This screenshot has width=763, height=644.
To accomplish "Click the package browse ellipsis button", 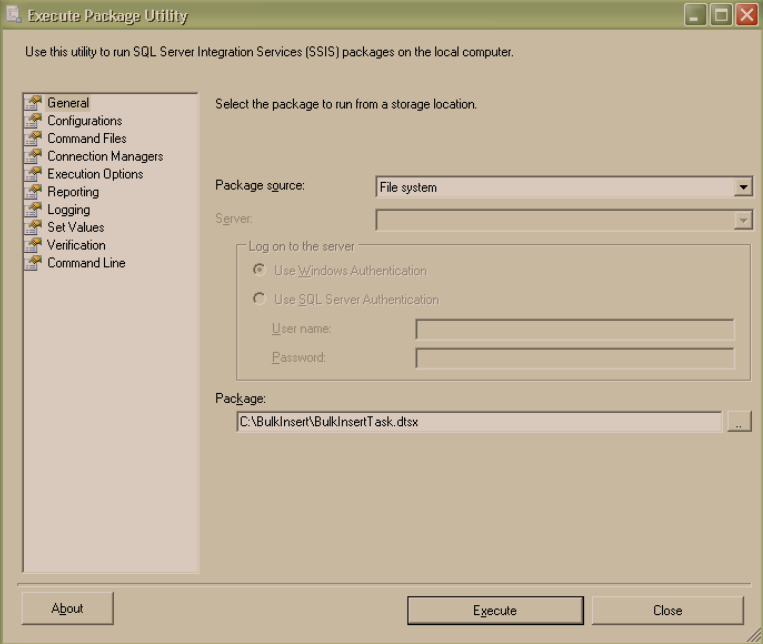I will [739, 422].
